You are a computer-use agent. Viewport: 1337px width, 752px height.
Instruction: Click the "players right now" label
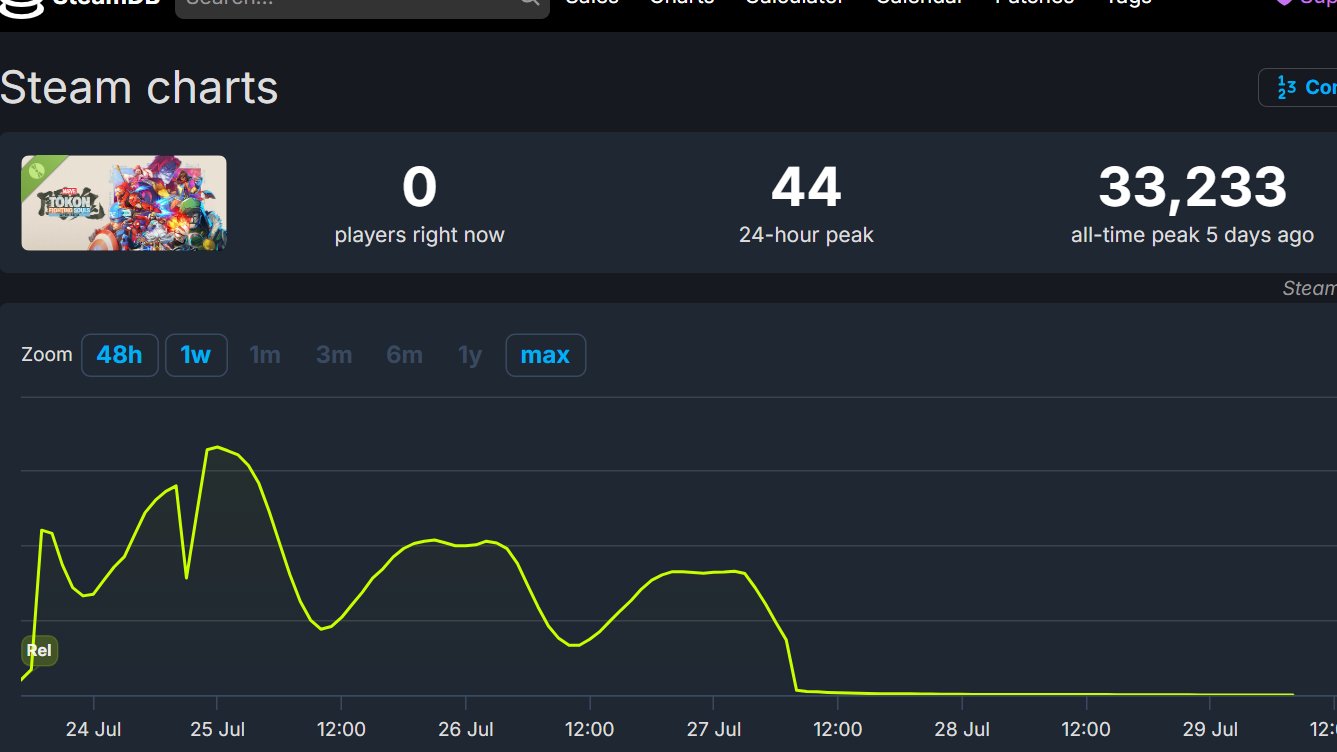tap(420, 235)
